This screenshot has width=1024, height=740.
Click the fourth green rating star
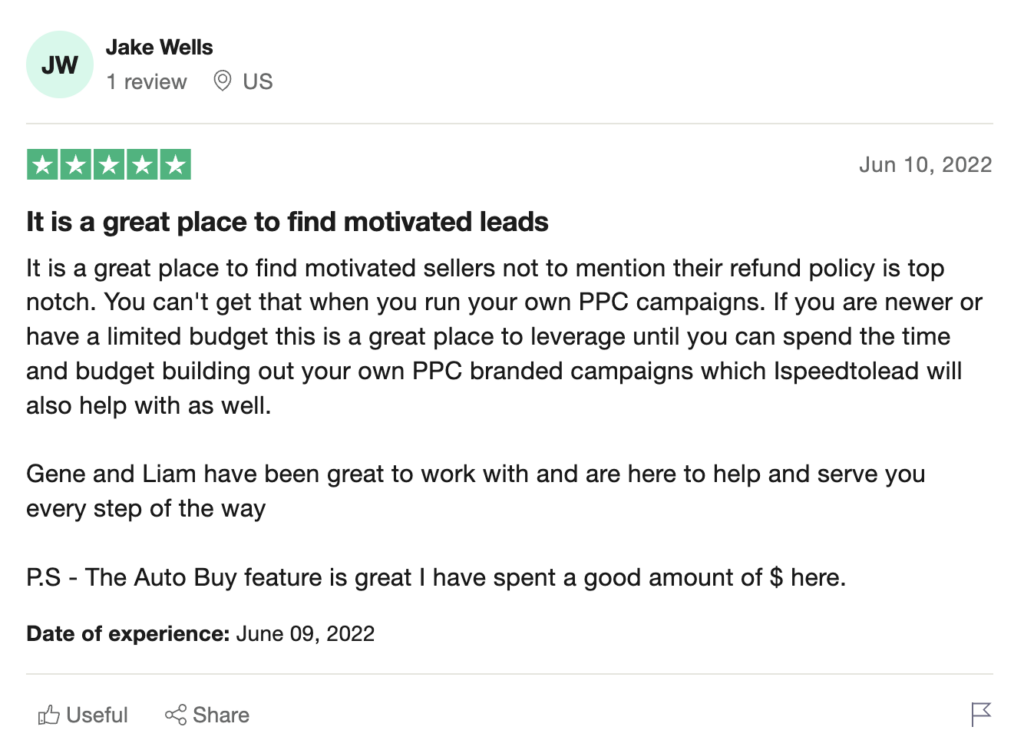point(142,165)
